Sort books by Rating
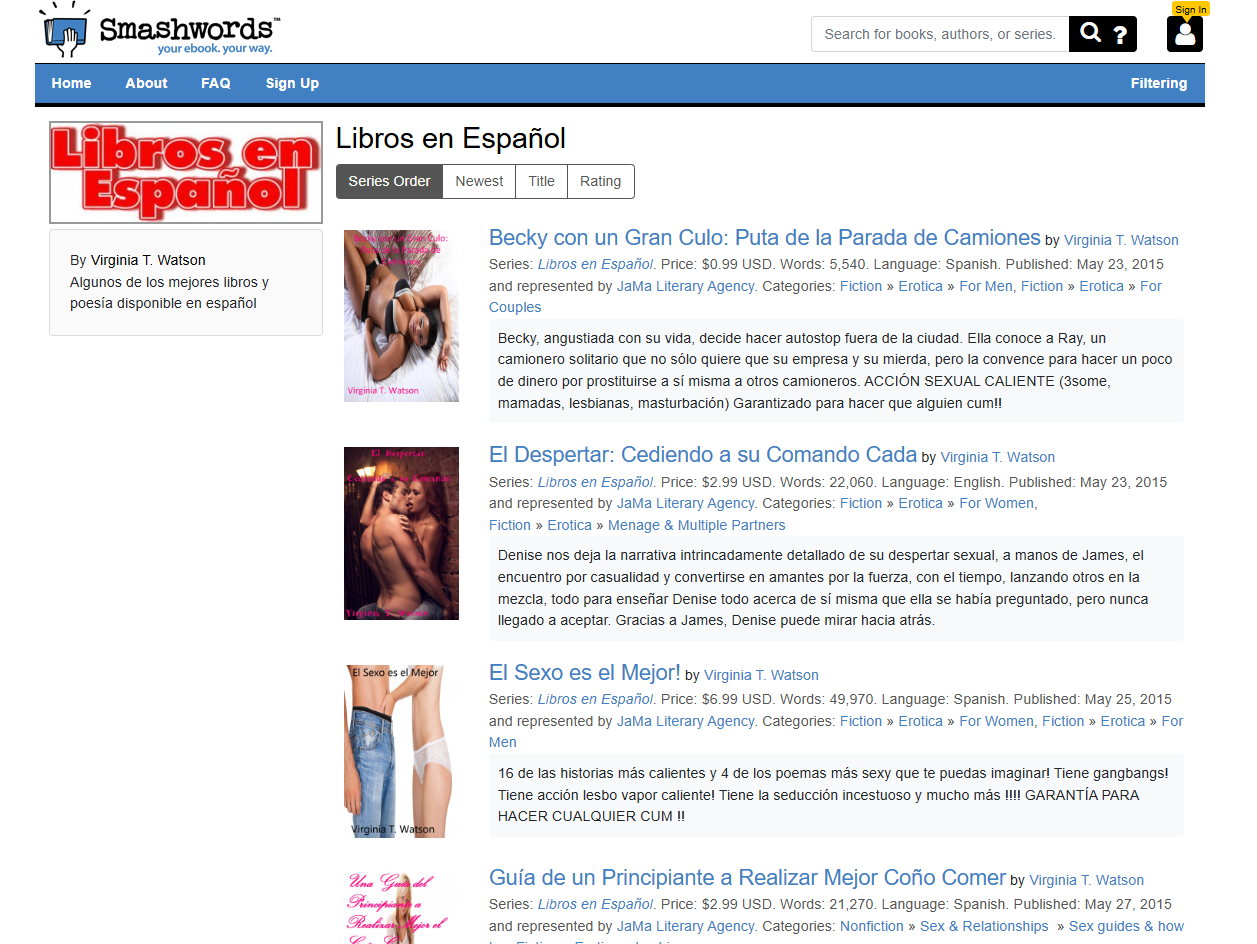This screenshot has height=944, width=1257. tap(600, 181)
